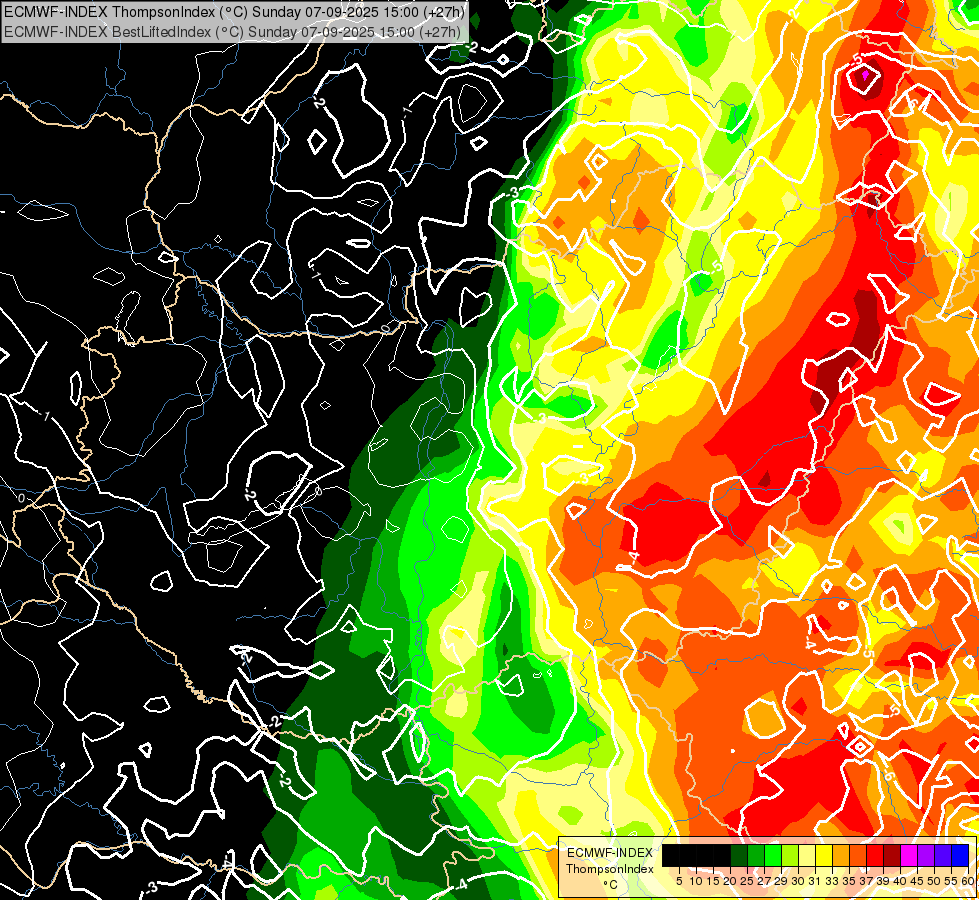This screenshot has height=900, width=979.
Task: Click the ThompsonIndex title line at top
Action: tap(235, 12)
